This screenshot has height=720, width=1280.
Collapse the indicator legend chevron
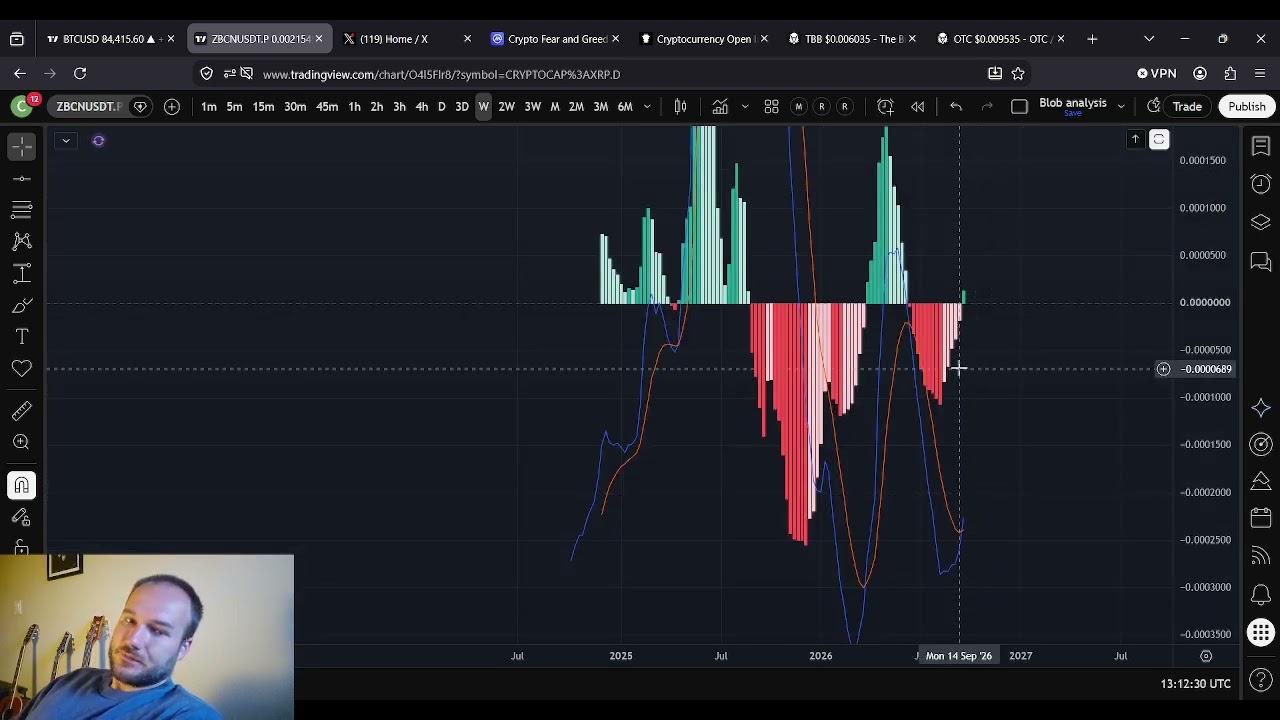point(65,140)
